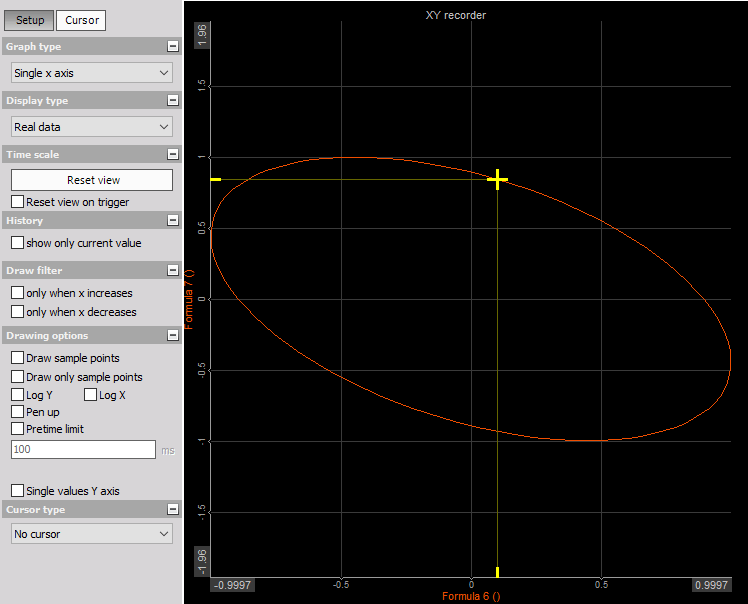Enable the Pretime limit option
Viewport: 748px width, 604px height.
click(18, 428)
